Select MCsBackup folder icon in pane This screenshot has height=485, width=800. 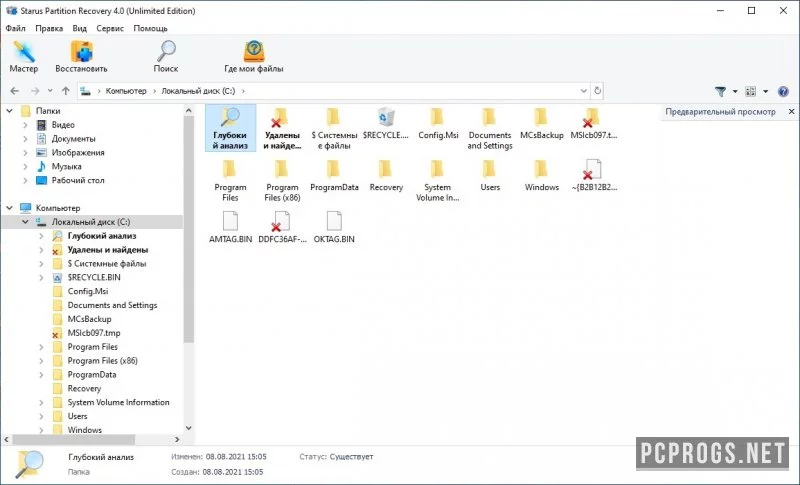click(x=541, y=123)
